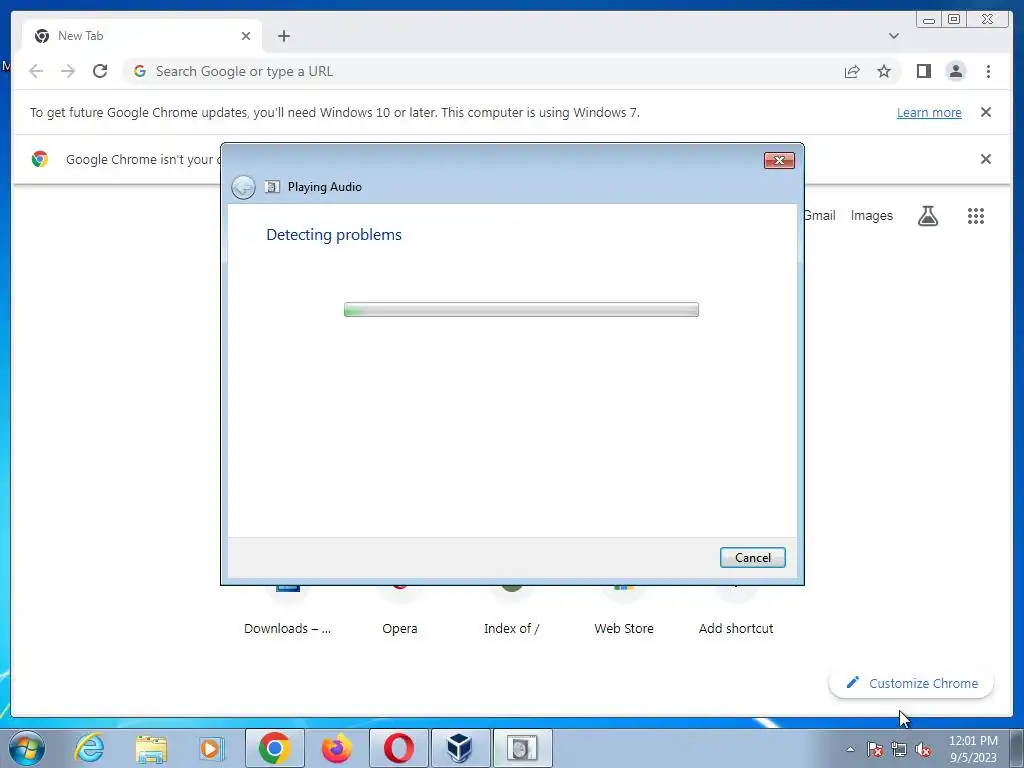The height and width of the screenshot is (768, 1024).
Task: Show hidden system tray icons
Action: 850,749
